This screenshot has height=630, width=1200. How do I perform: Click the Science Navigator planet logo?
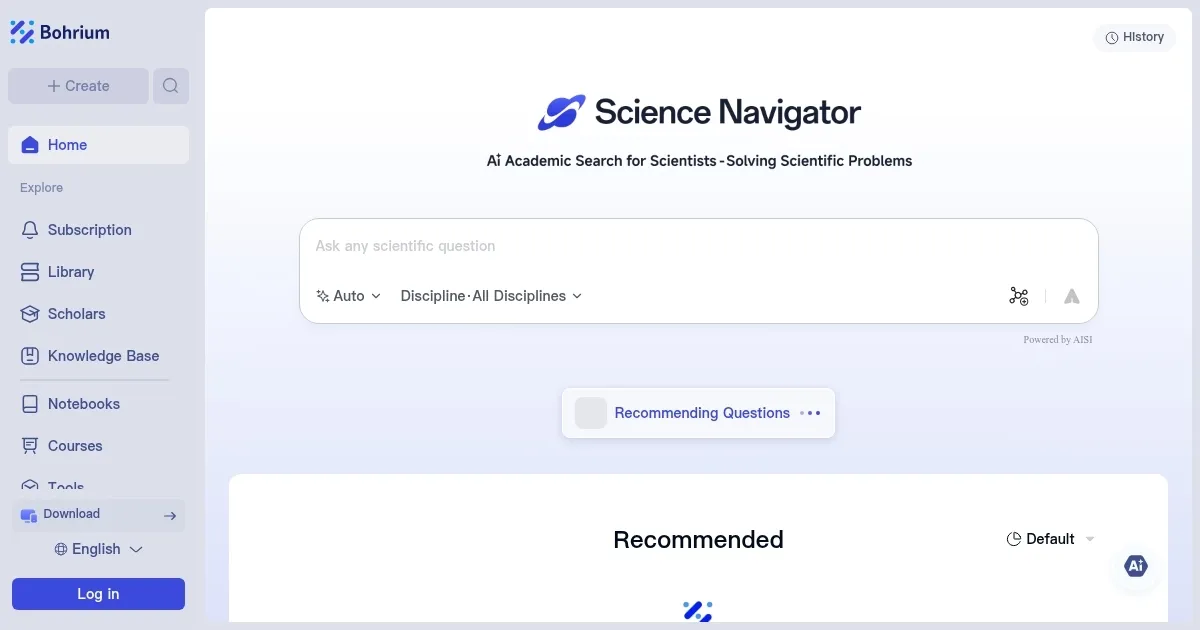coord(561,113)
